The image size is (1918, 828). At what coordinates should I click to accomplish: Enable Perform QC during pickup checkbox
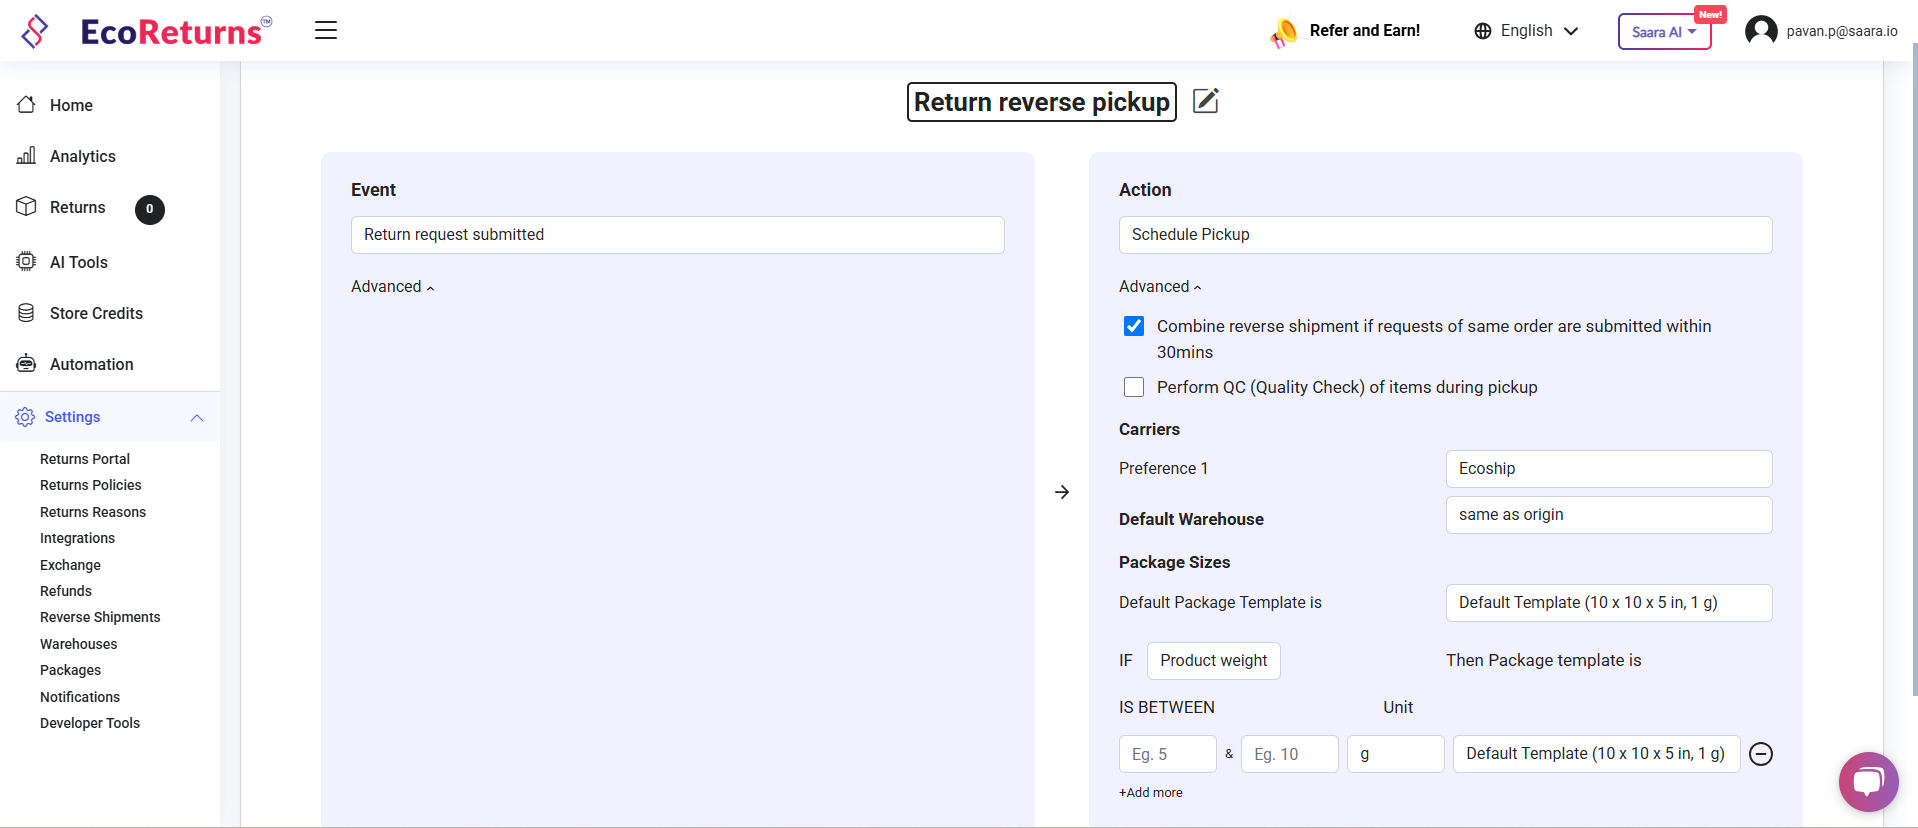coord(1134,387)
